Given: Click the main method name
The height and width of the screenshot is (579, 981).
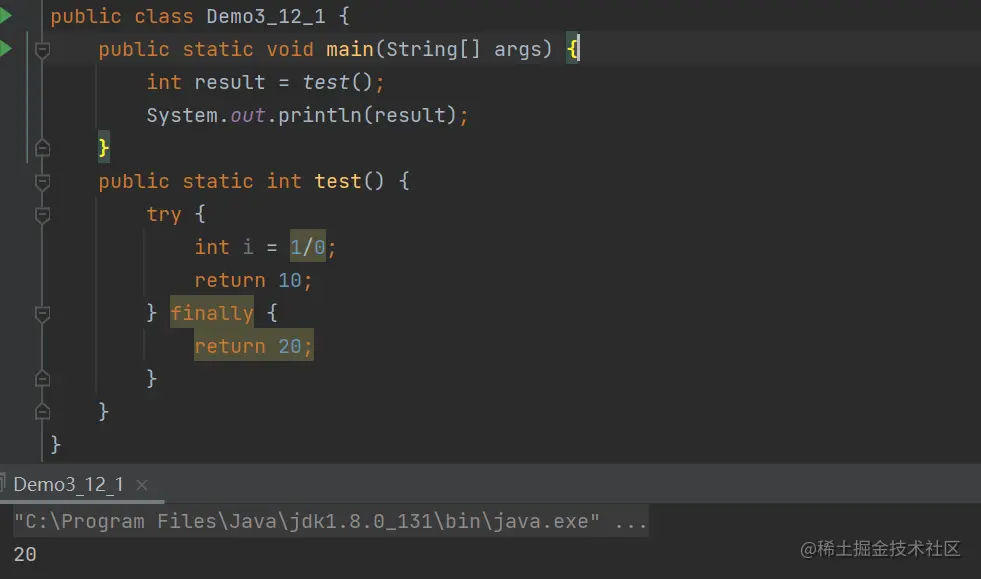Looking at the screenshot, I should (x=350, y=49).
